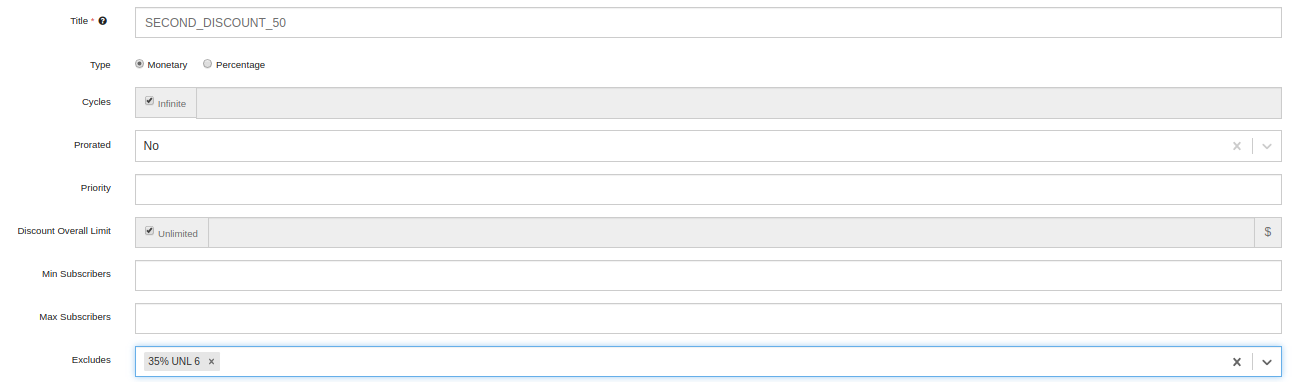Click the Min Subscribers field

pos(708,275)
